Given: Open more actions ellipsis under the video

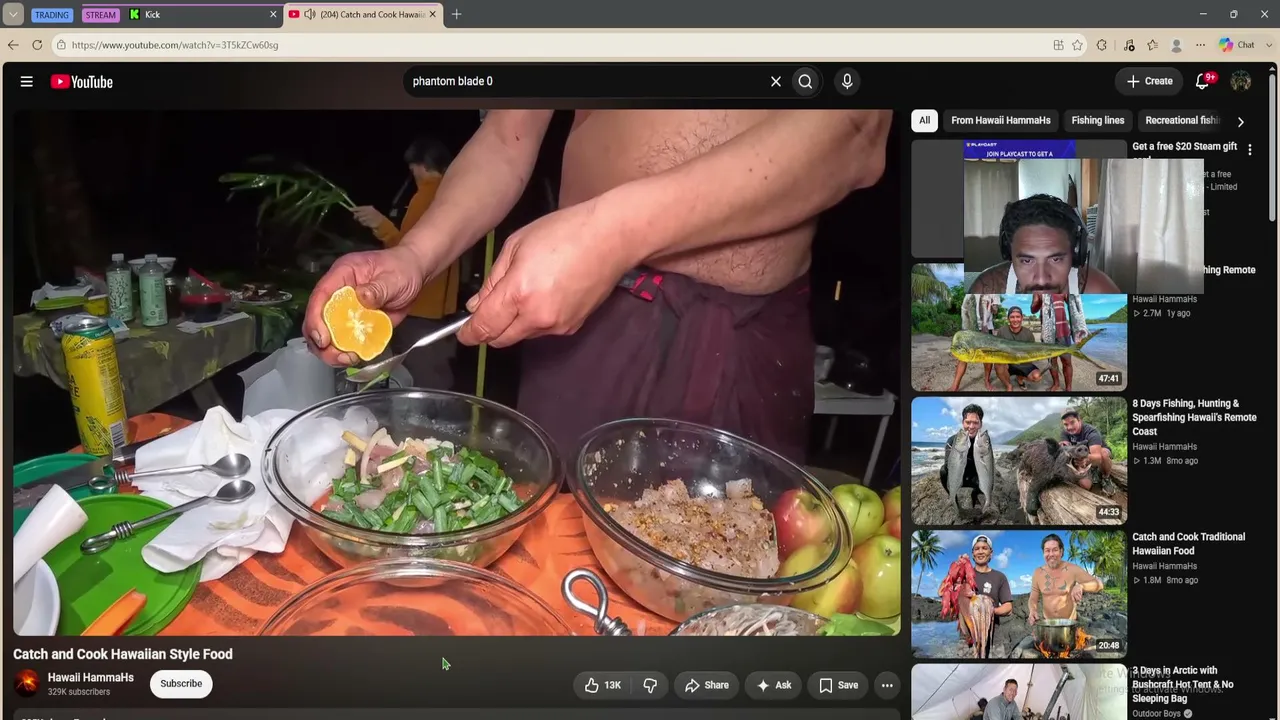Looking at the screenshot, I should pyautogui.click(x=887, y=685).
